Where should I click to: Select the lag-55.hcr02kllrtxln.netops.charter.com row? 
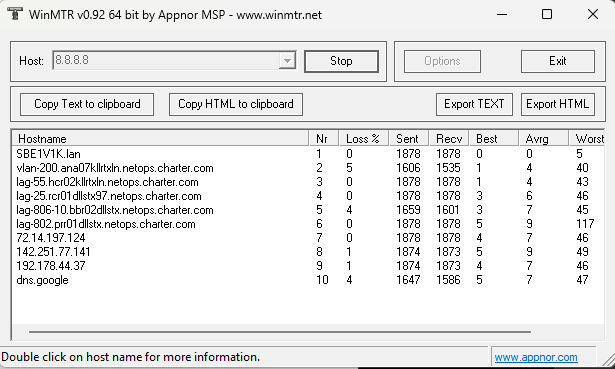click(308, 182)
